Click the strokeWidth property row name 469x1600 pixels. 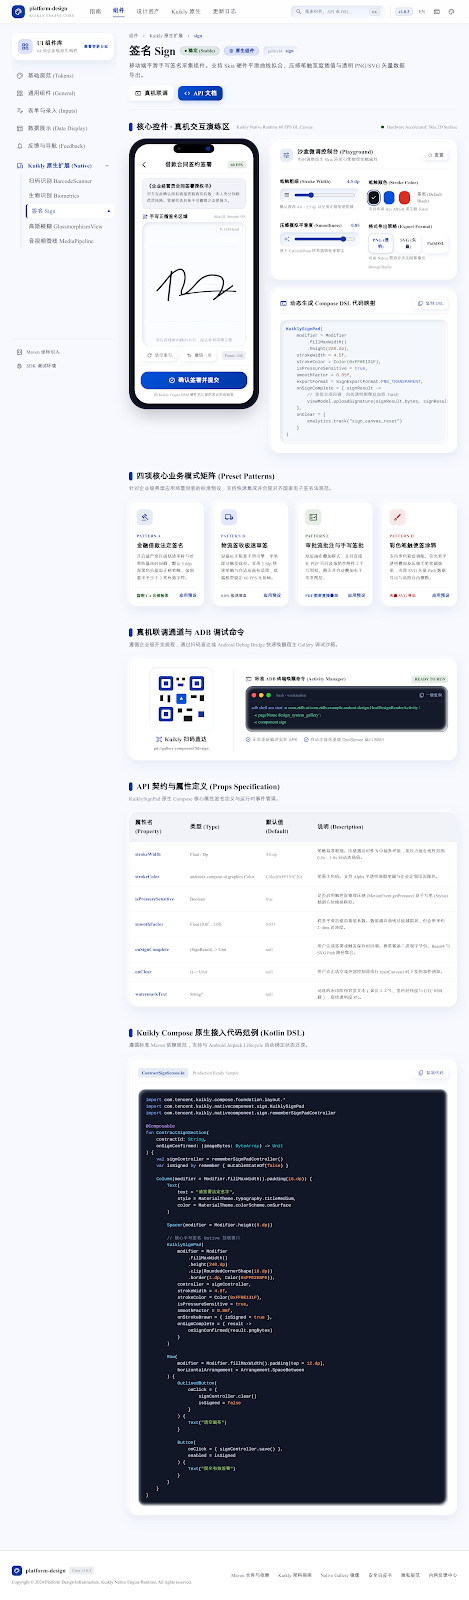click(x=147, y=855)
